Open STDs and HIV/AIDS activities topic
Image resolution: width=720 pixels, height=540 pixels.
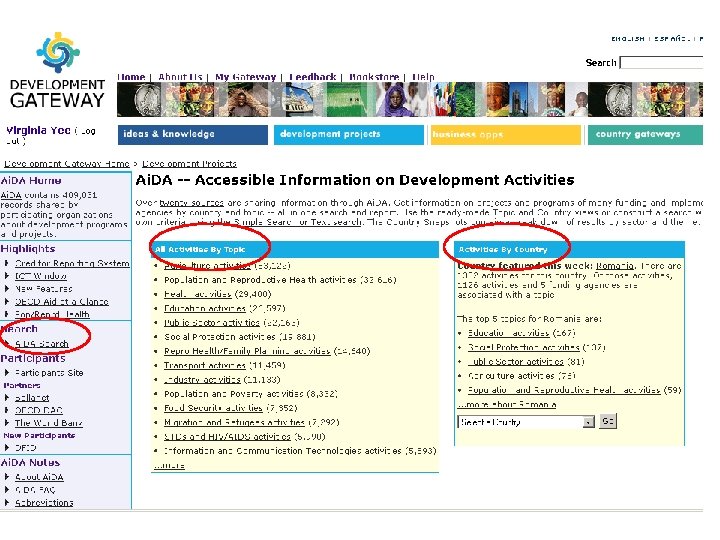[x=227, y=436]
